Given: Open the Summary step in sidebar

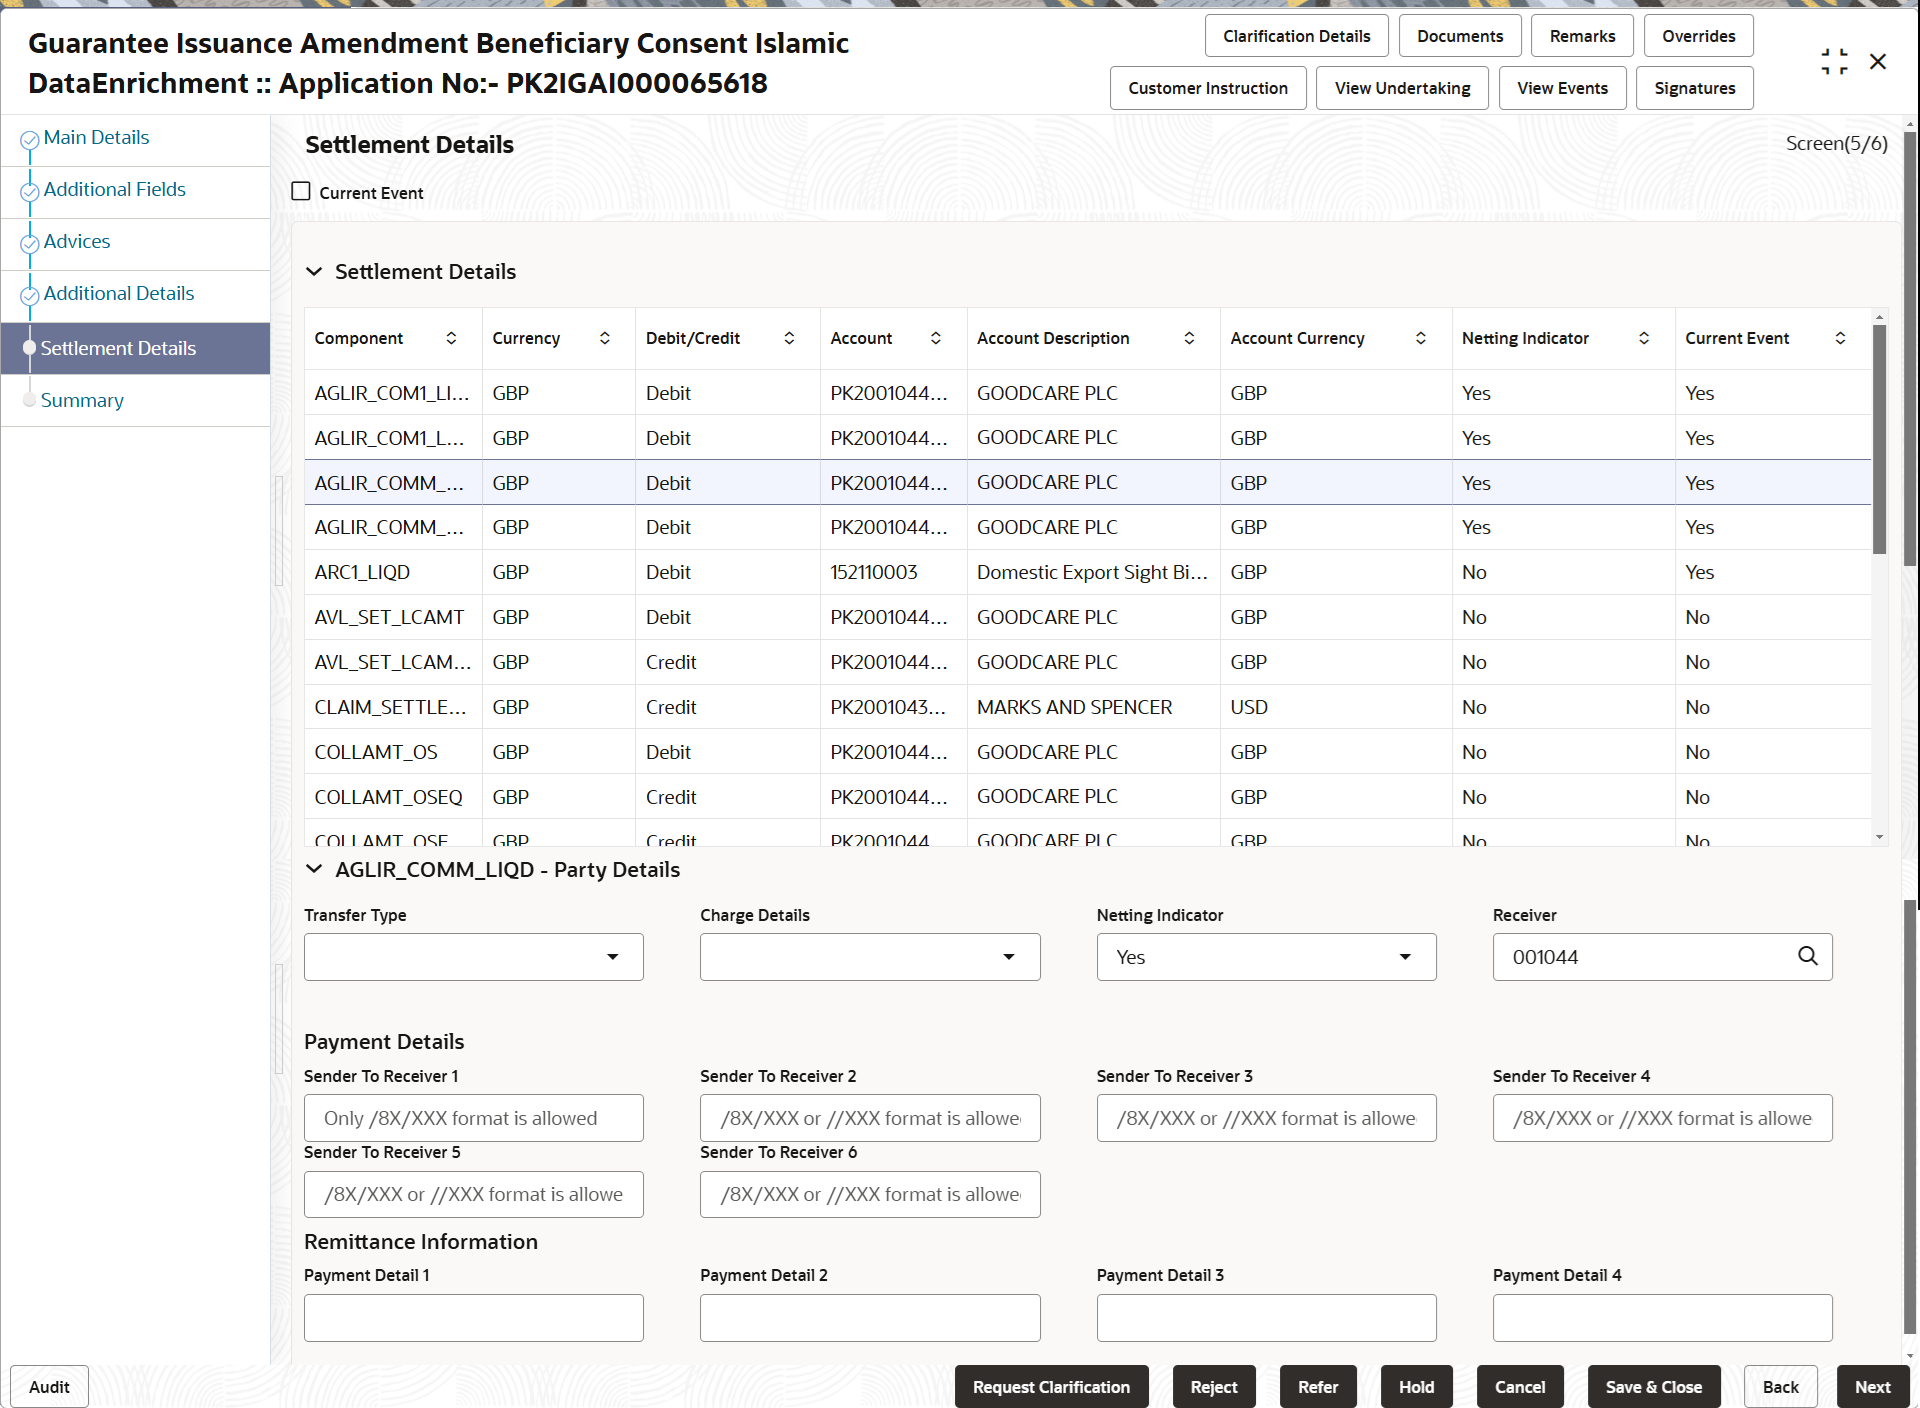Looking at the screenshot, I should coord(82,400).
